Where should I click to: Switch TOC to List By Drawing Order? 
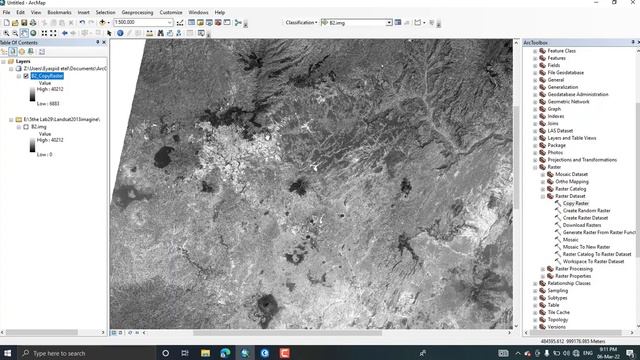(x=4, y=51)
